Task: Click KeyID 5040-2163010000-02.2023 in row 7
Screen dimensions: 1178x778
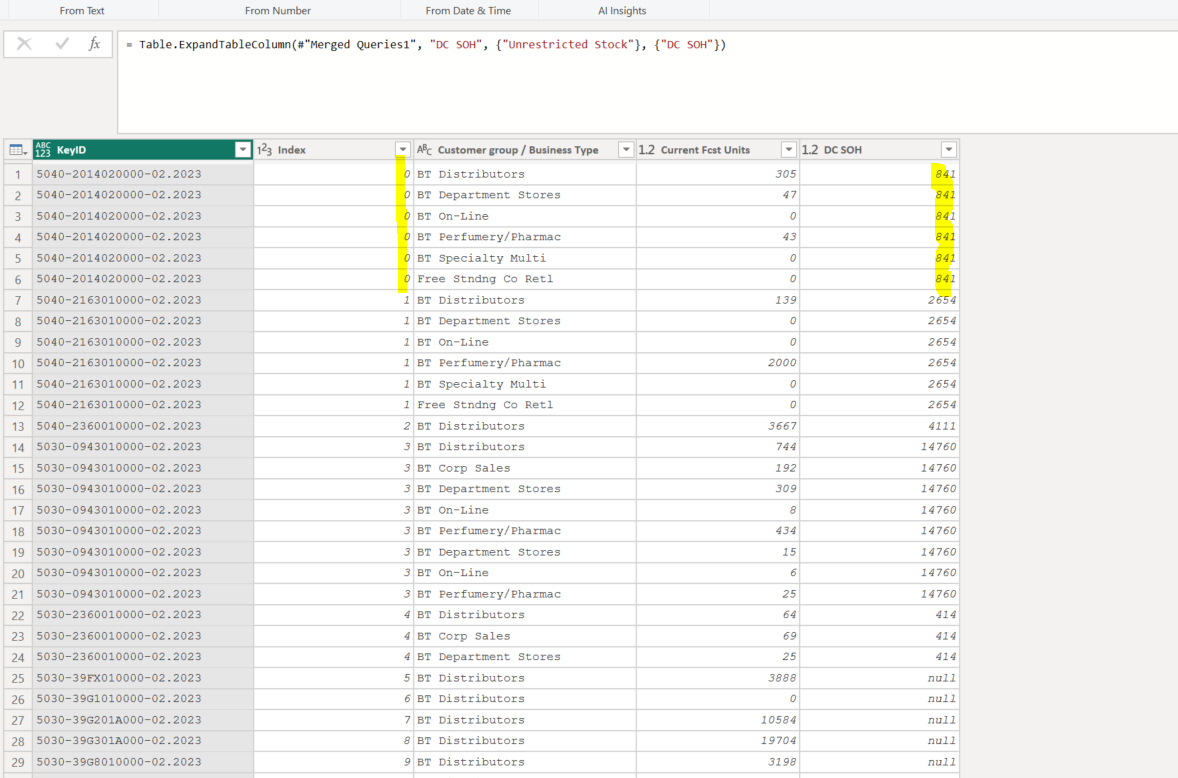Action: coord(143,300)
